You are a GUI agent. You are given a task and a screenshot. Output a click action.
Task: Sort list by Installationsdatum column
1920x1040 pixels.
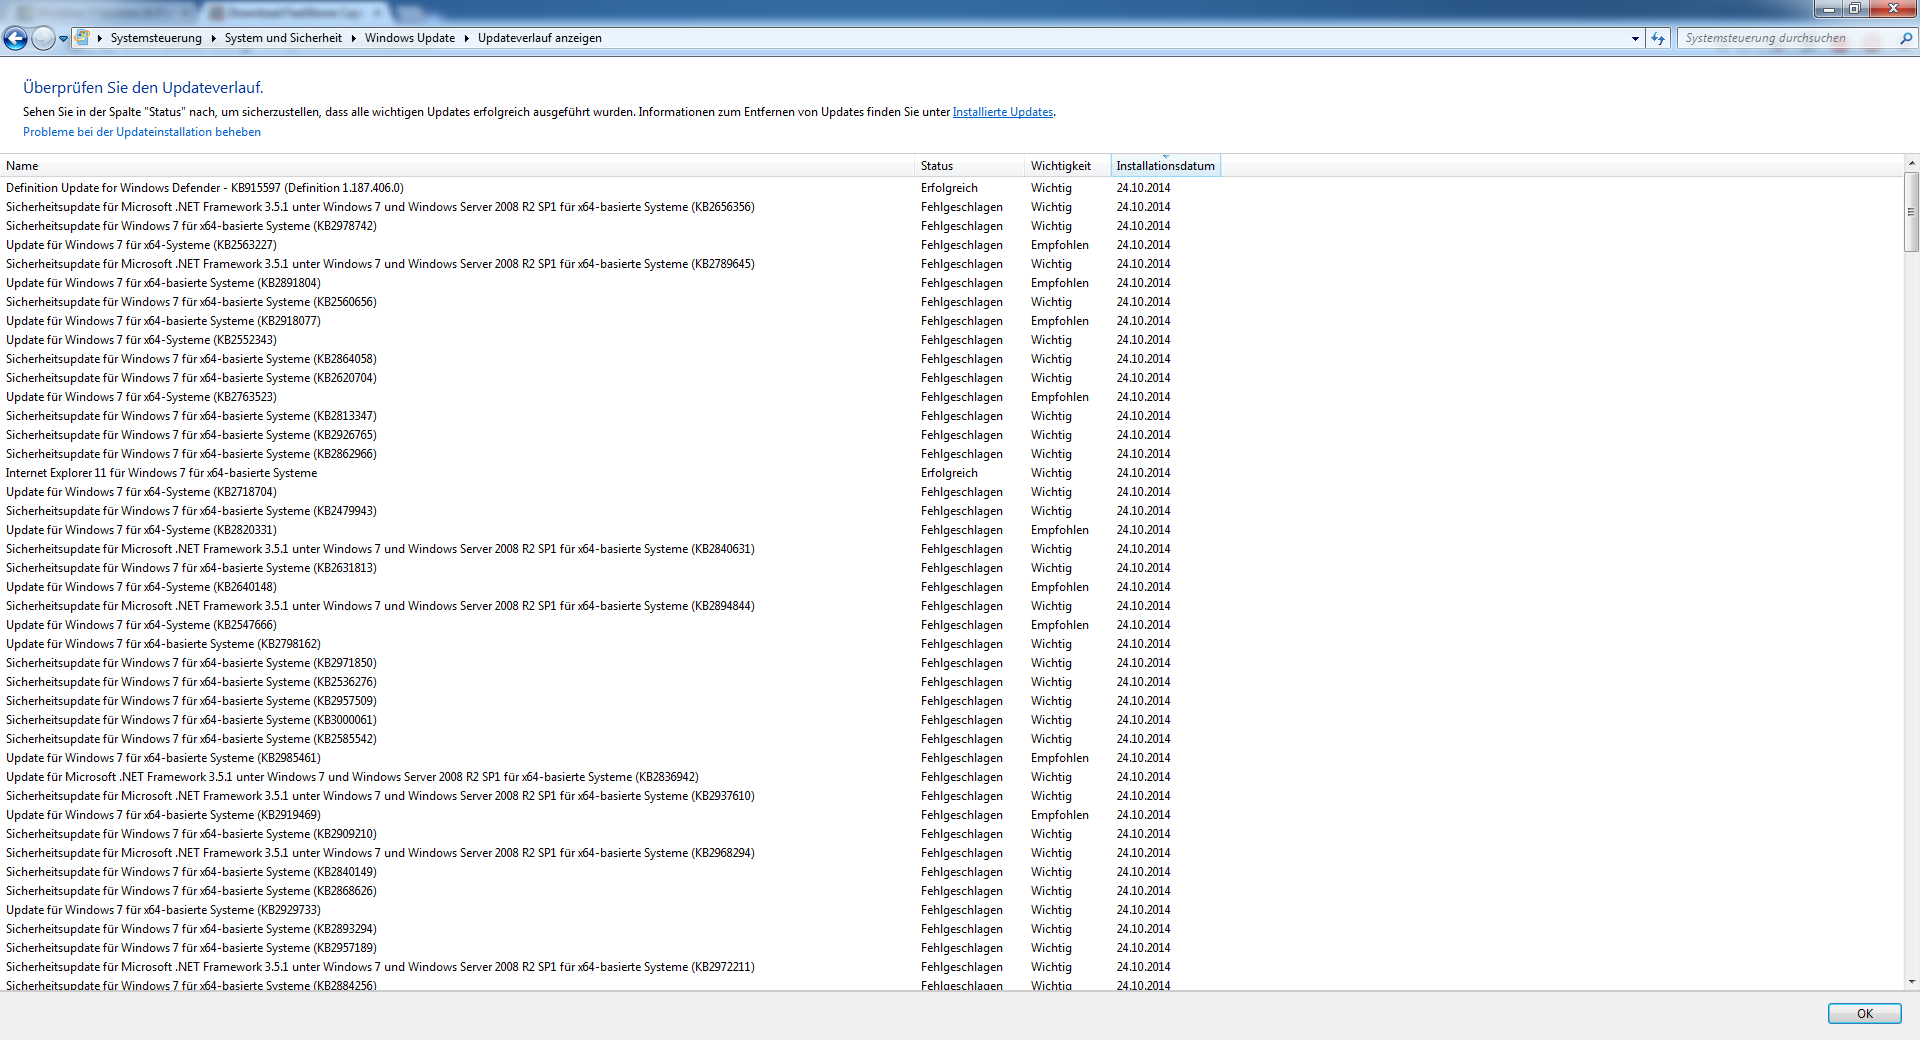[x=1165, y=166]
